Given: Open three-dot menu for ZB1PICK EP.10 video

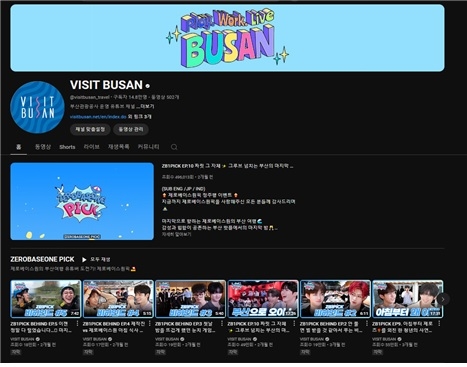Looking at the screenshot, I should coord(294,324).
